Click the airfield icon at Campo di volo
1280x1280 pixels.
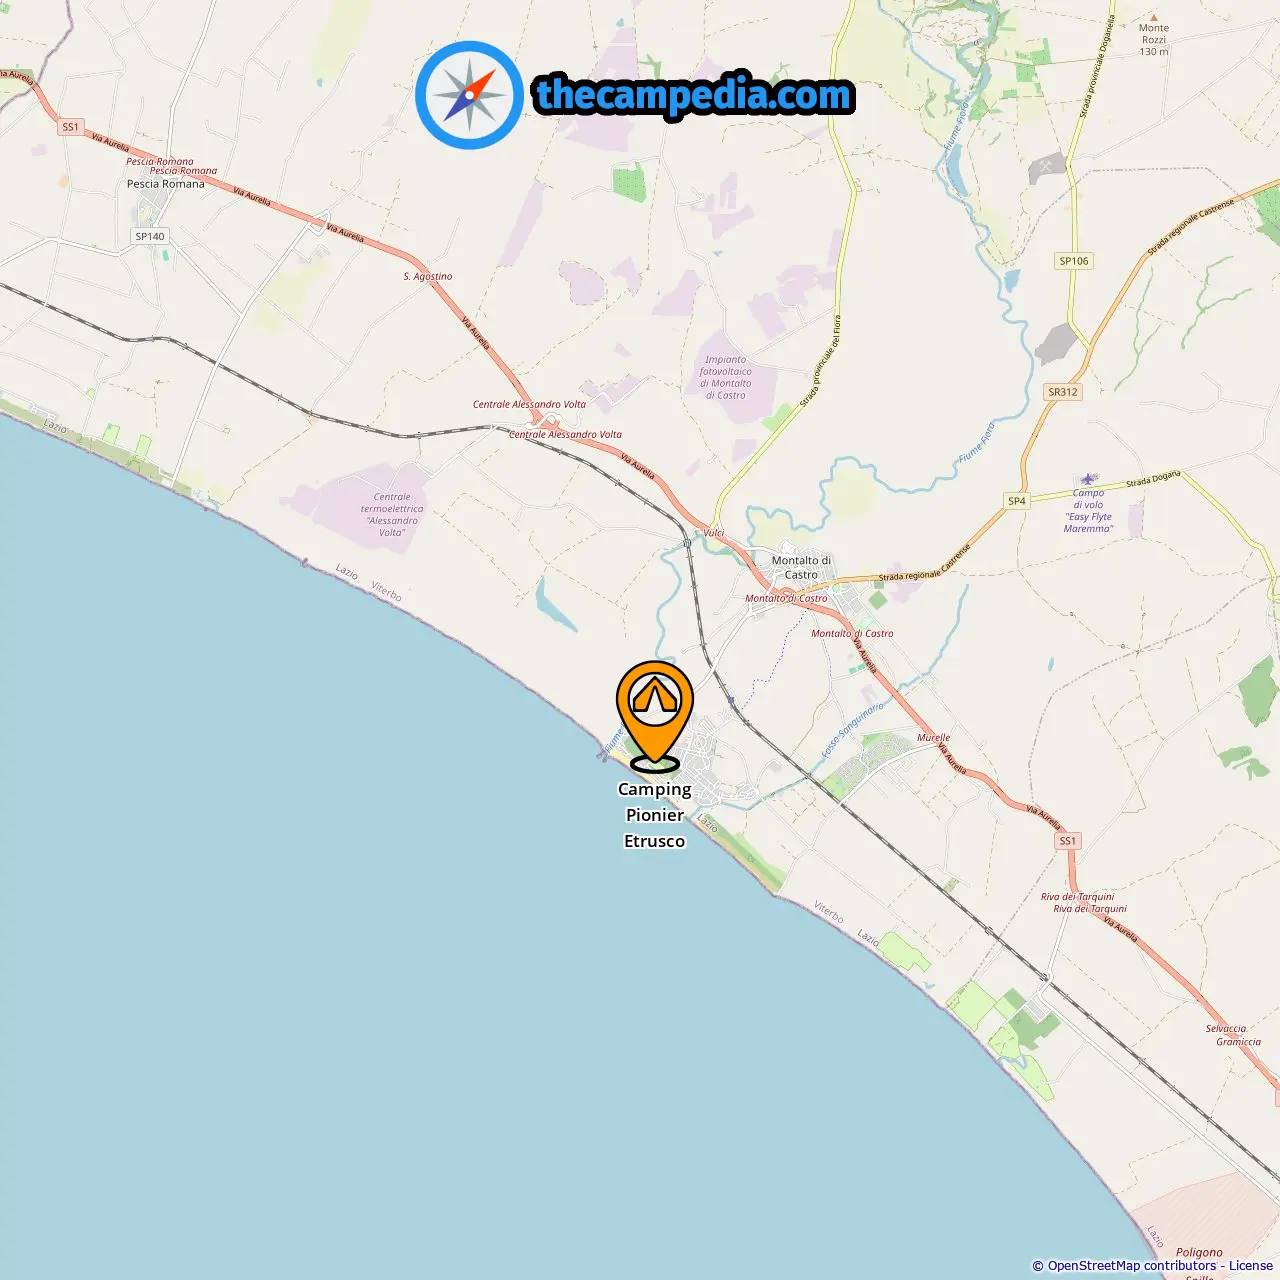point(1088,478)
